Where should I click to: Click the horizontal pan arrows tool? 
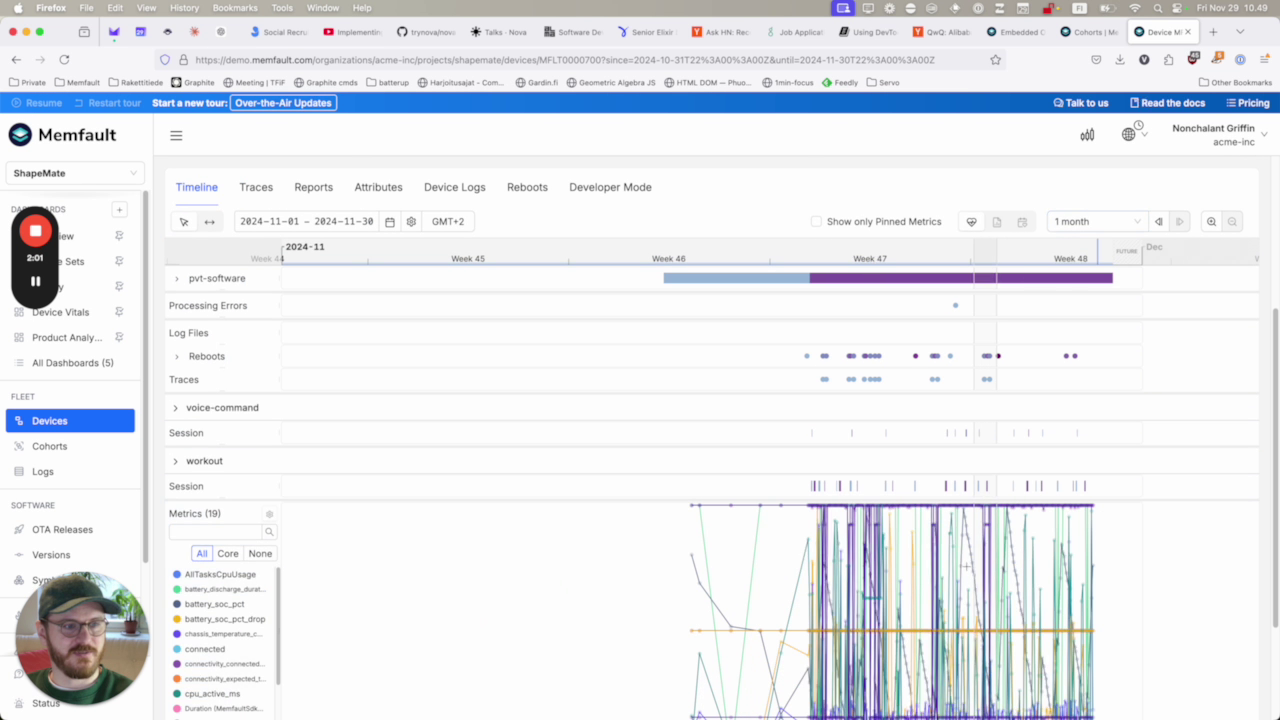[209, 222]
